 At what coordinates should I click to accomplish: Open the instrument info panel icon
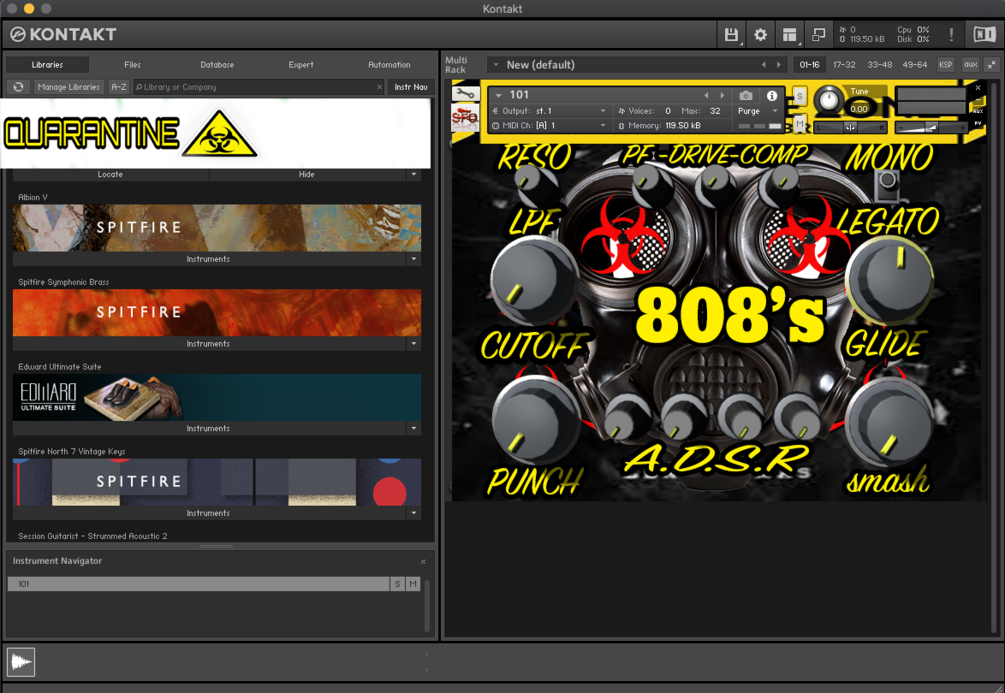(x=772, y=96)
